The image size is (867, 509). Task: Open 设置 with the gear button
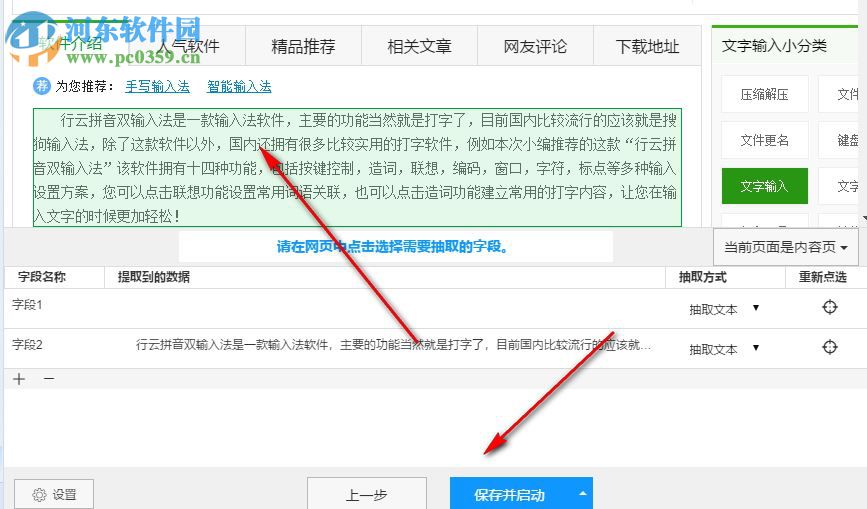[54, 494]
